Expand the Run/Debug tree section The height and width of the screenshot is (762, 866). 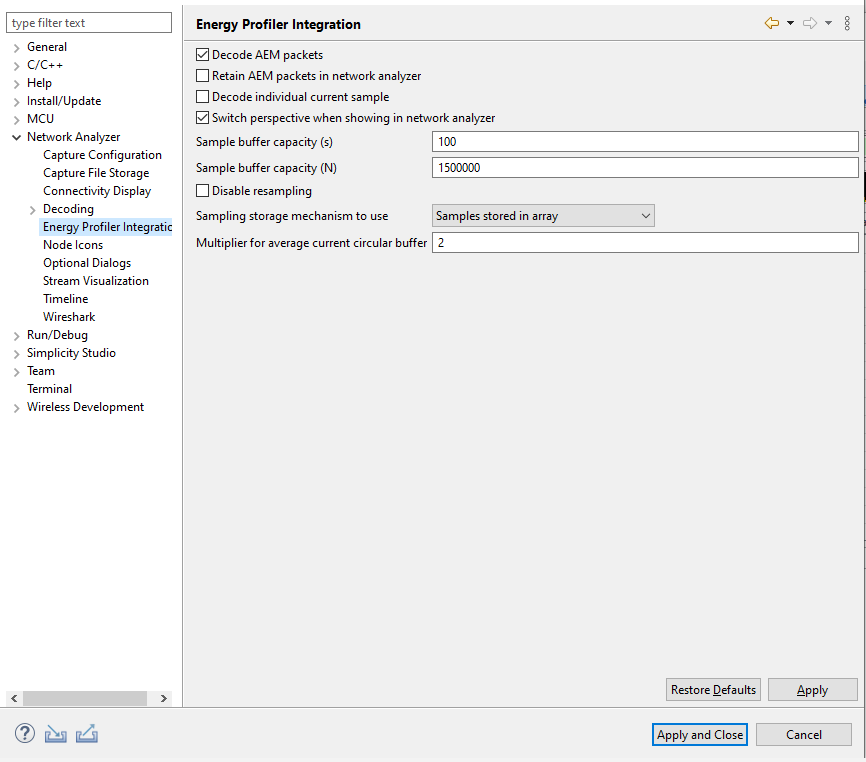(x=14, y=334)
